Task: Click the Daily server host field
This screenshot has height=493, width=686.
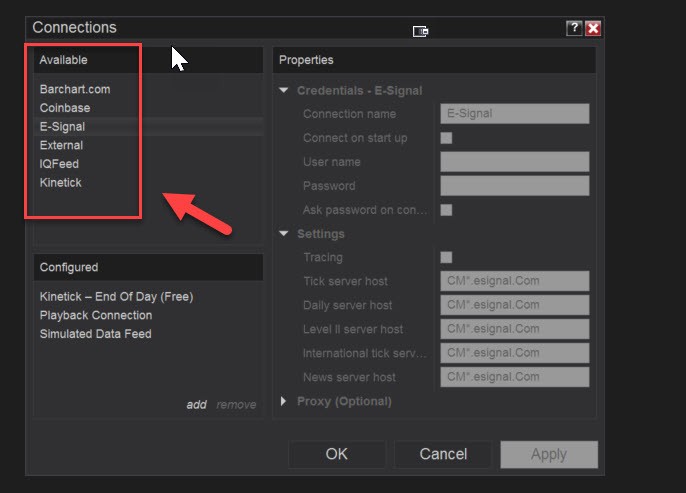Action: click(x=514, y=305)
